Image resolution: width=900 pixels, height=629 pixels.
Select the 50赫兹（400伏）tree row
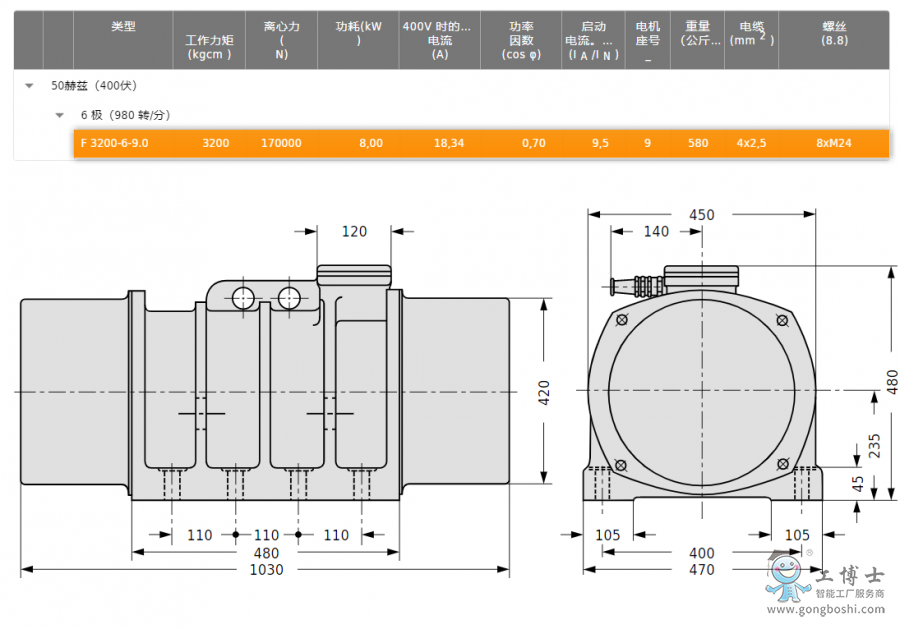(x=451, y=86)
